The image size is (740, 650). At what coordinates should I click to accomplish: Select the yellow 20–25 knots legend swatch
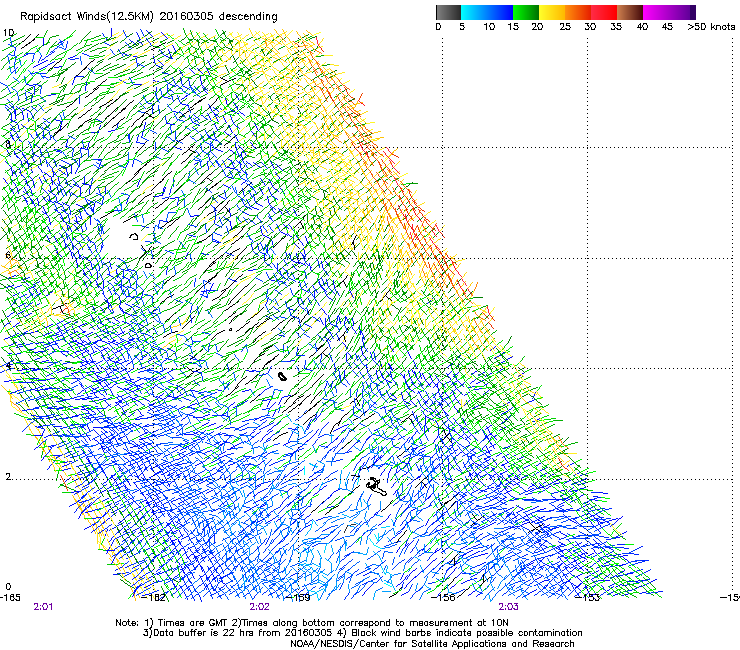pos(552,12)
